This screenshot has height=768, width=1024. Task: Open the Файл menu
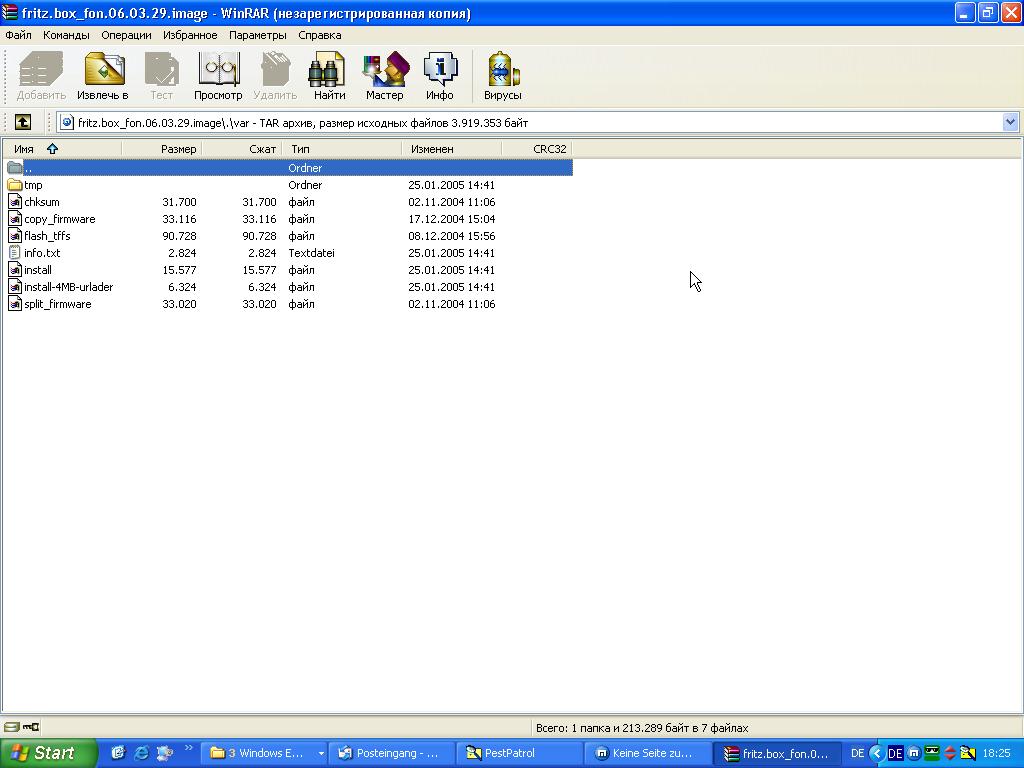[x=18, y=35]
